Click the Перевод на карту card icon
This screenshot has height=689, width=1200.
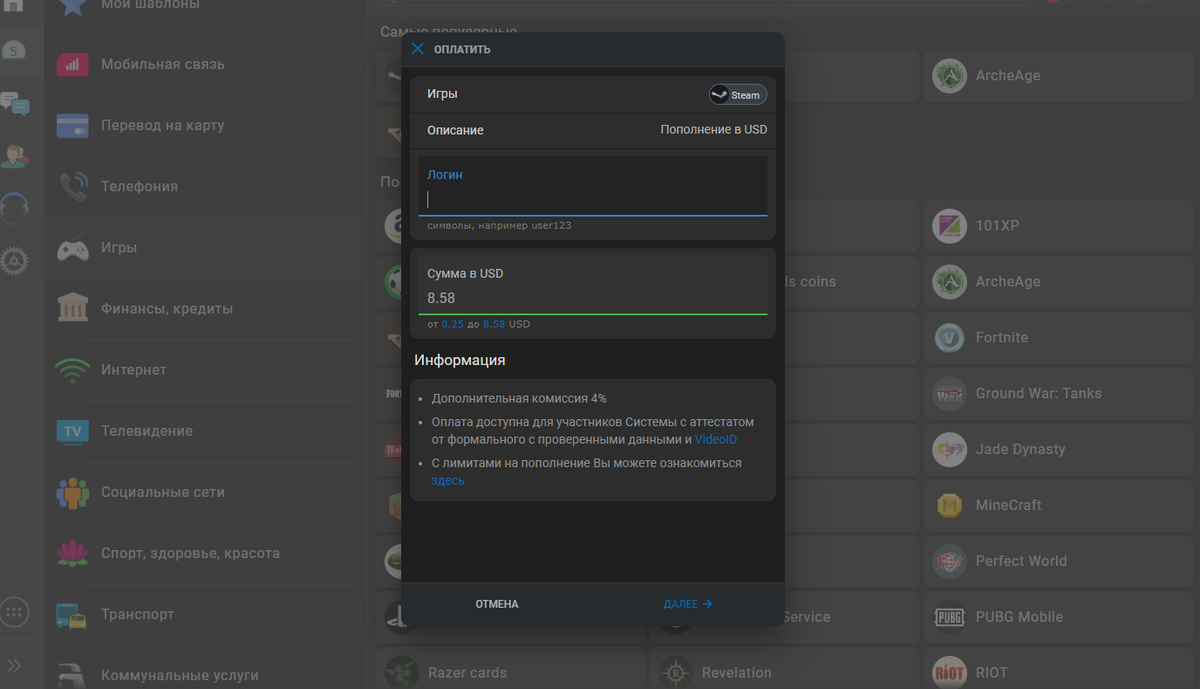click(73, 126)
